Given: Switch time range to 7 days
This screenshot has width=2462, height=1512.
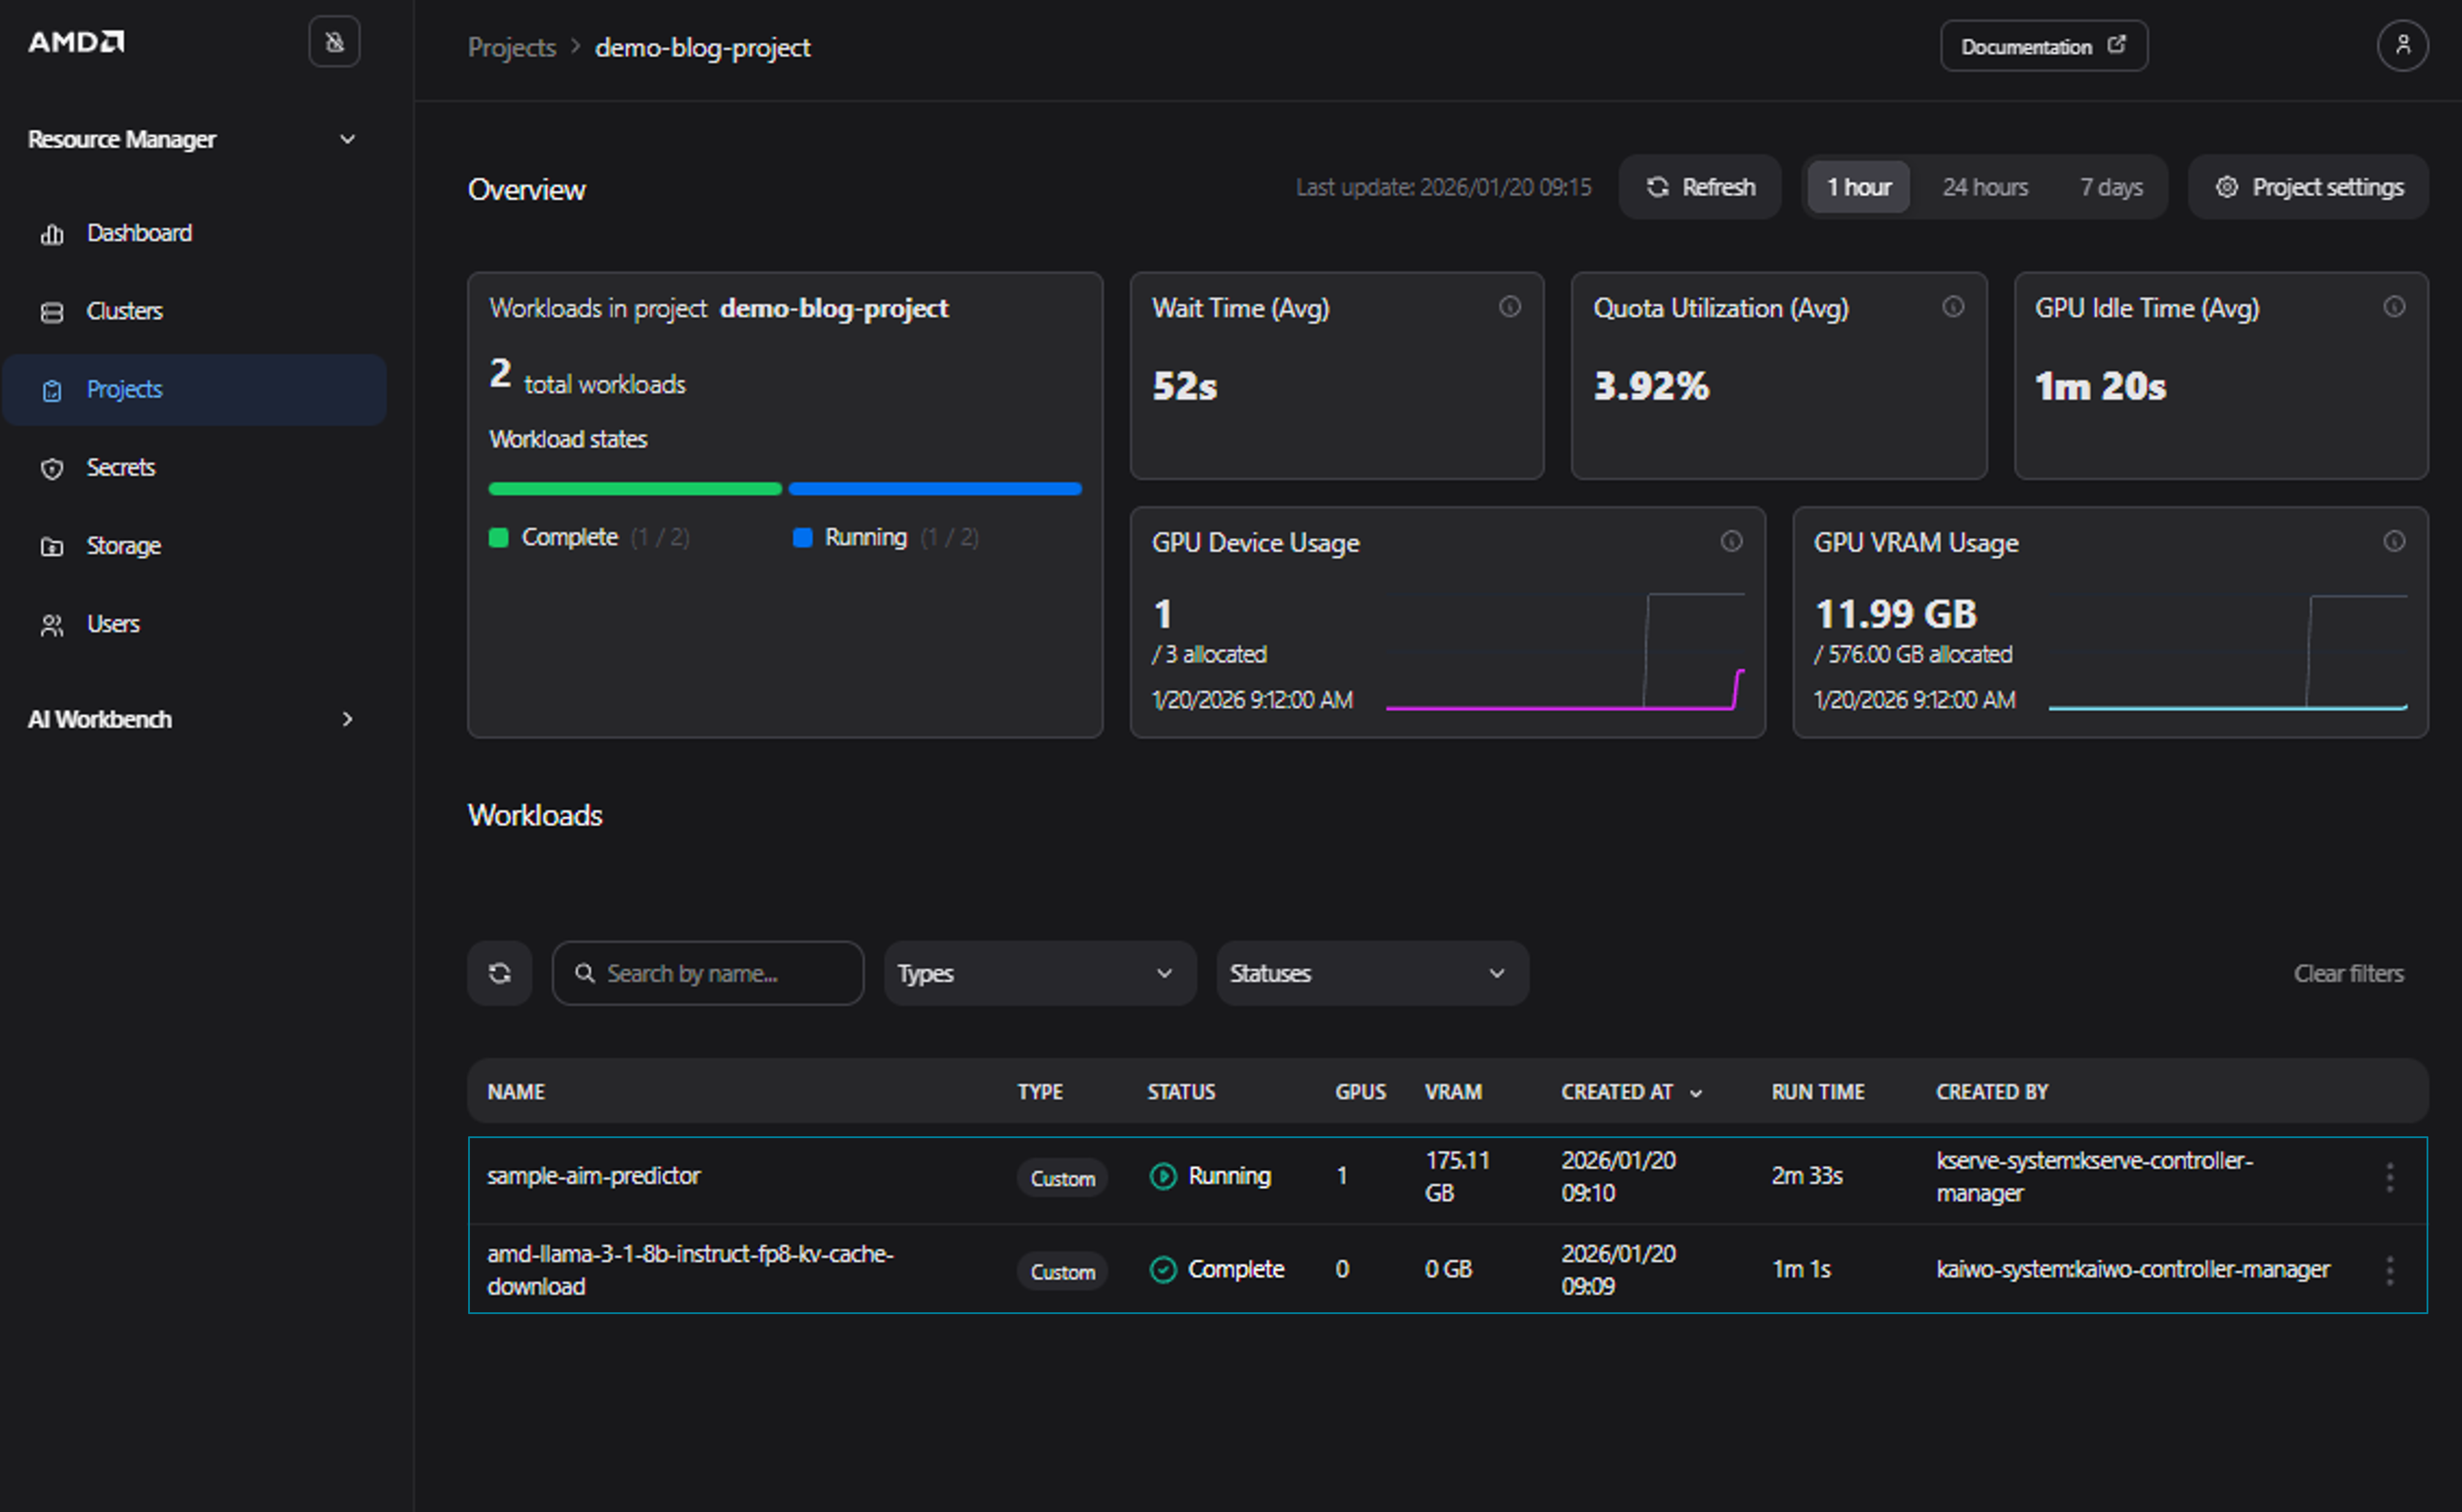Looking at the screenshot, I should pos(2111,187).
